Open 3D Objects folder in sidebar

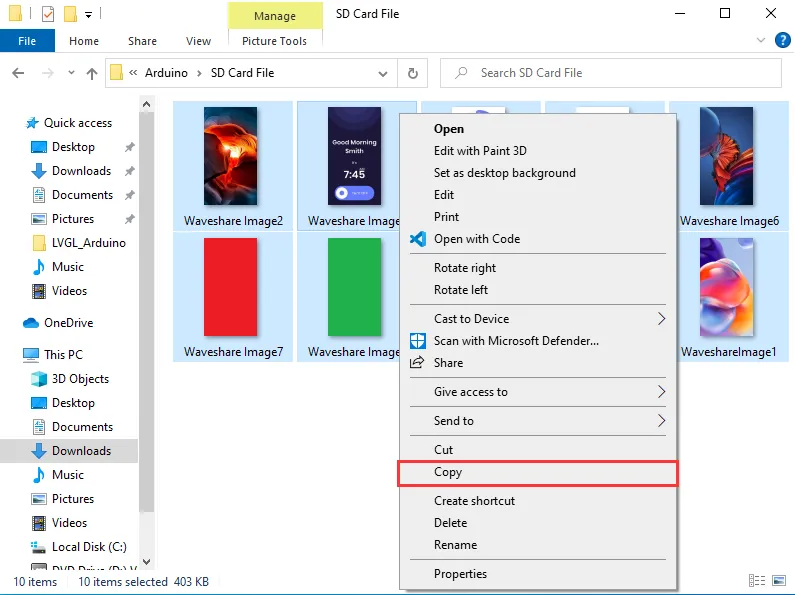[80, 379]
